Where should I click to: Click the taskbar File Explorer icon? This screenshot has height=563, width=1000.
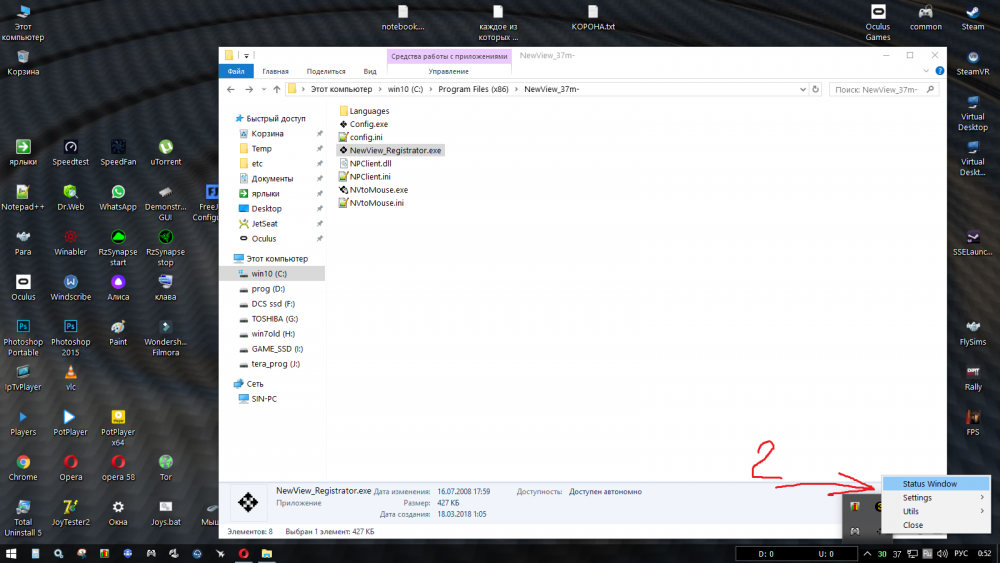267,553
